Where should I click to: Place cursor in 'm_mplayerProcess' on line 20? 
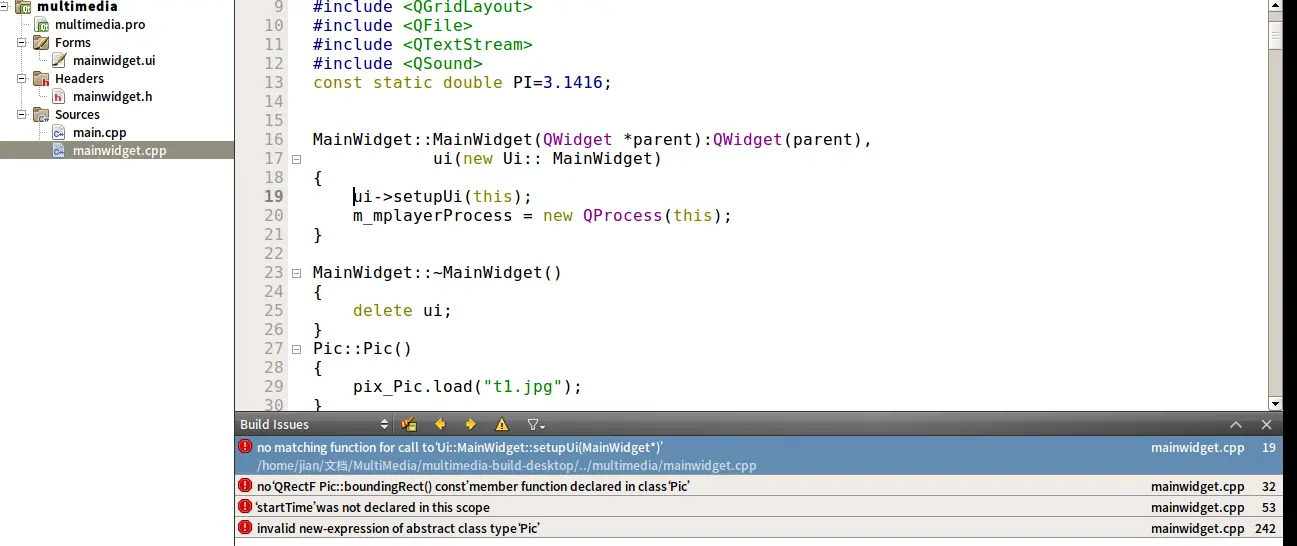point(432,215)
